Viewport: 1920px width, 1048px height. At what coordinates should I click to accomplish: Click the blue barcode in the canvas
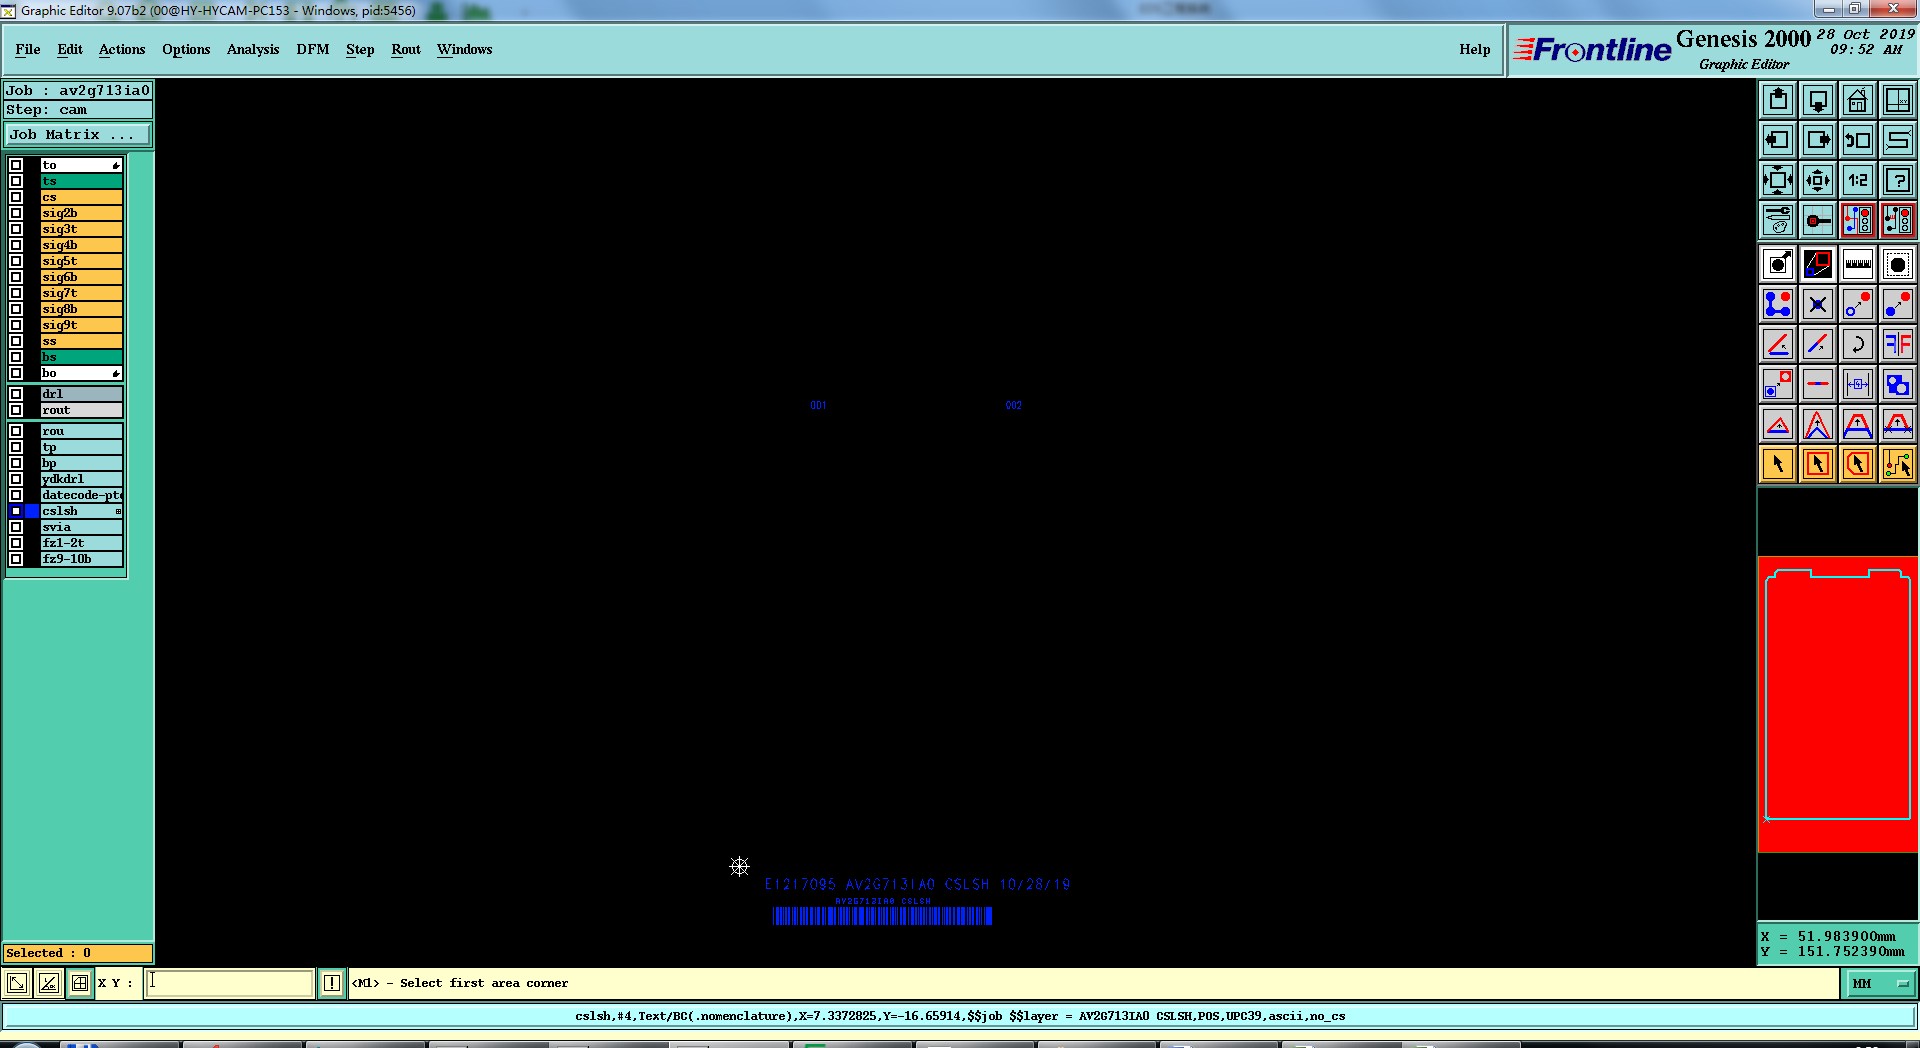[x=882, y=916]
